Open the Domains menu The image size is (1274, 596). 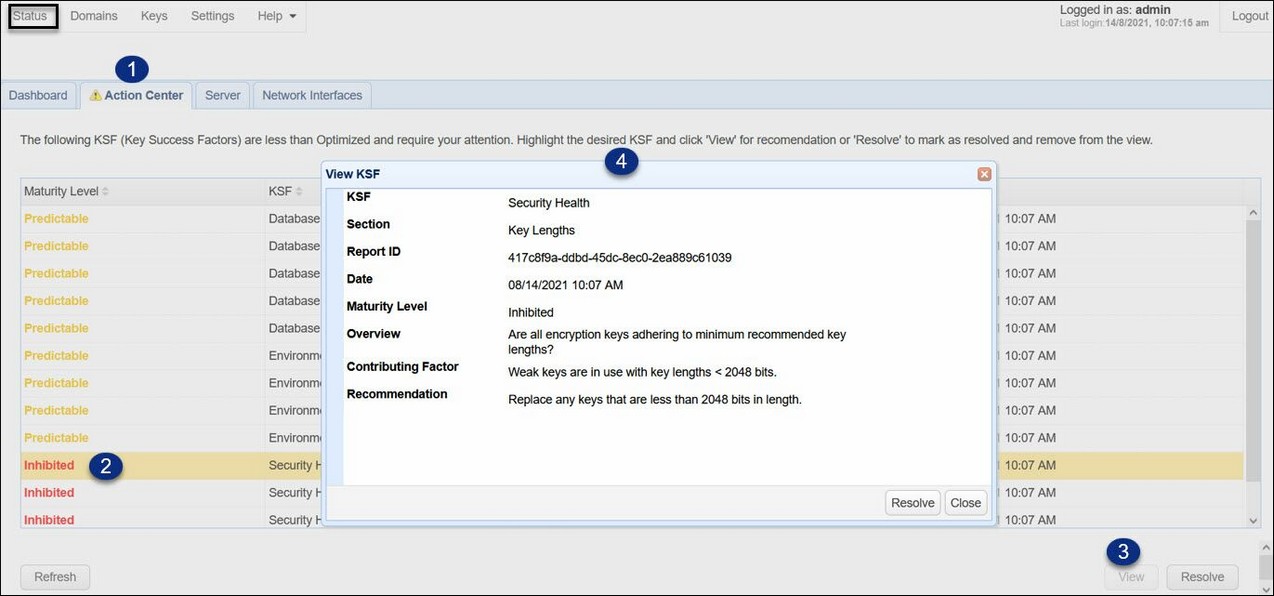pos(94,16)
